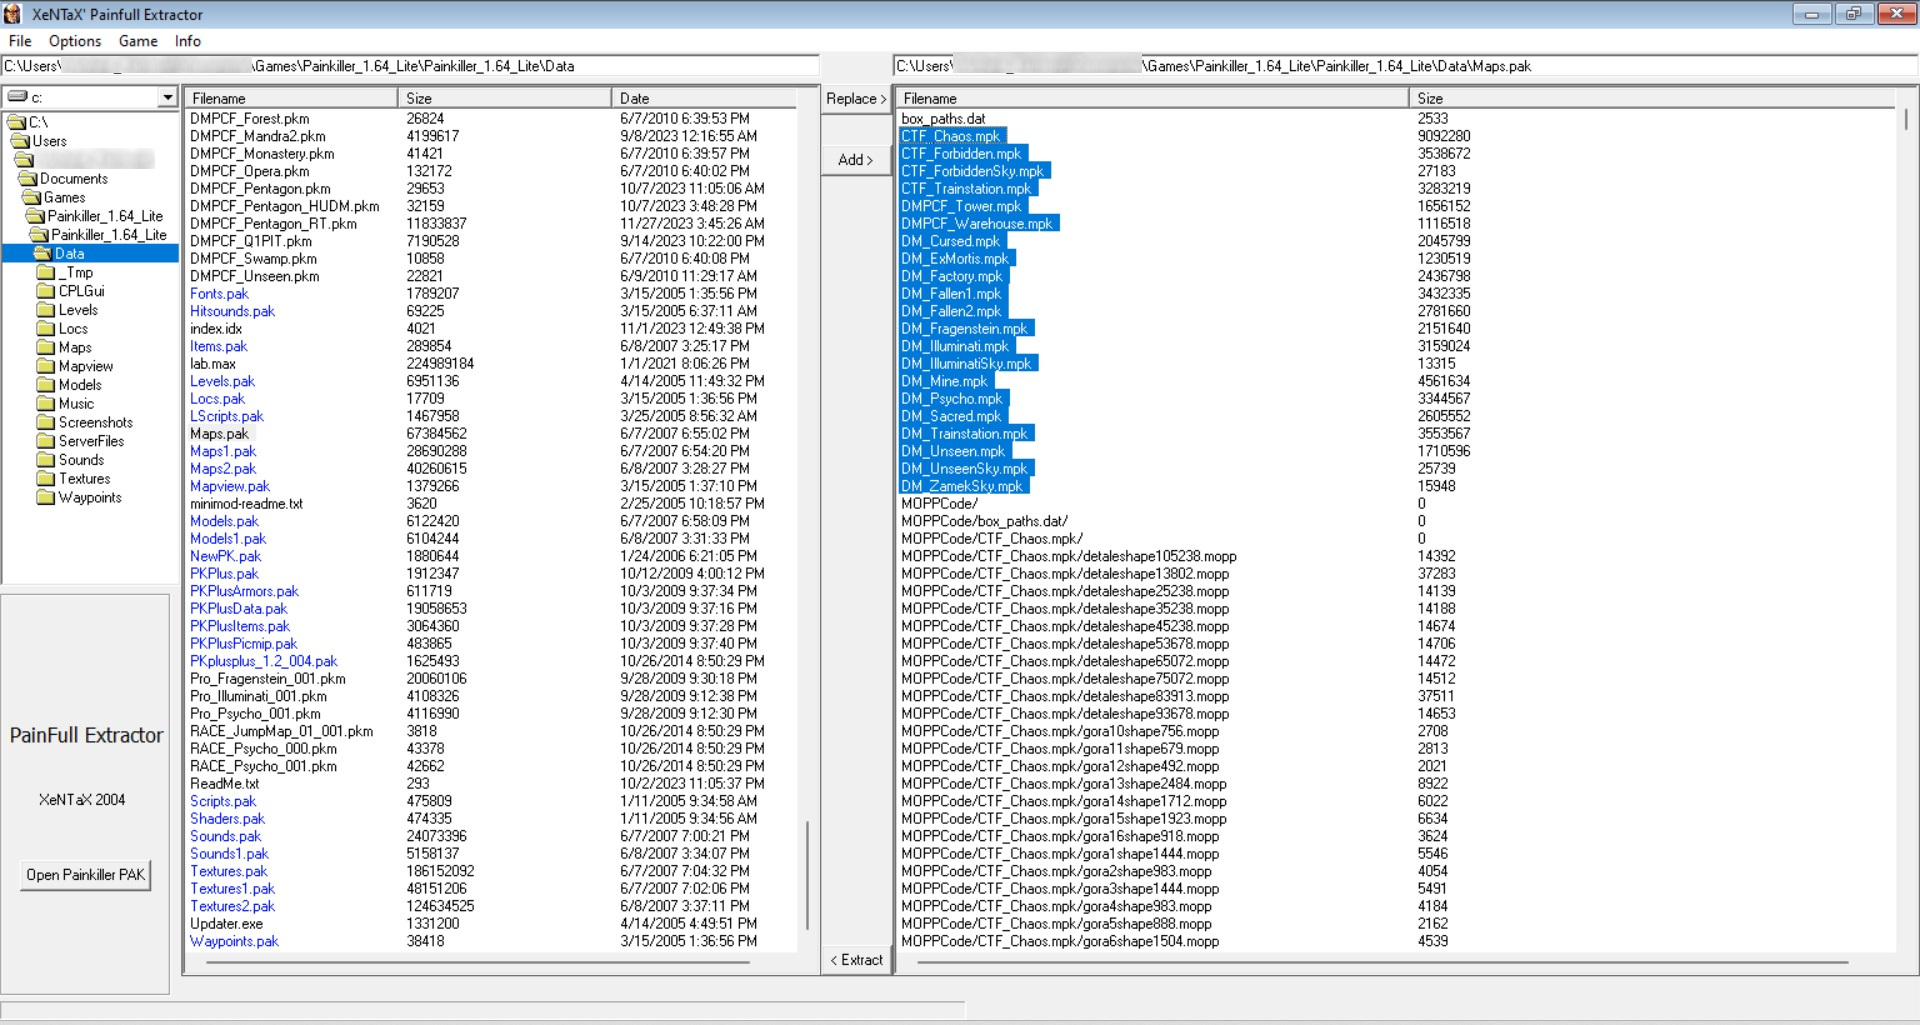
Task: Click the Mapview folder icon
Action: (46, 366)
